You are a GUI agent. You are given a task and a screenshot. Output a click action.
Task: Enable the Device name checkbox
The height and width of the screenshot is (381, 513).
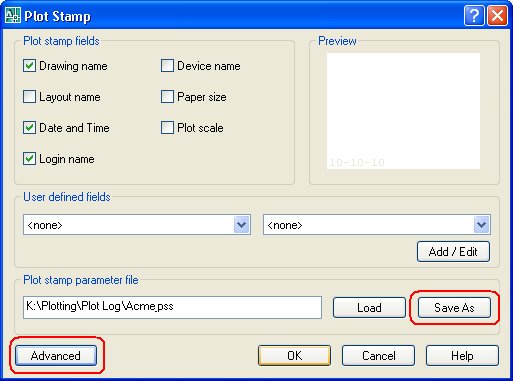(167, 66)
